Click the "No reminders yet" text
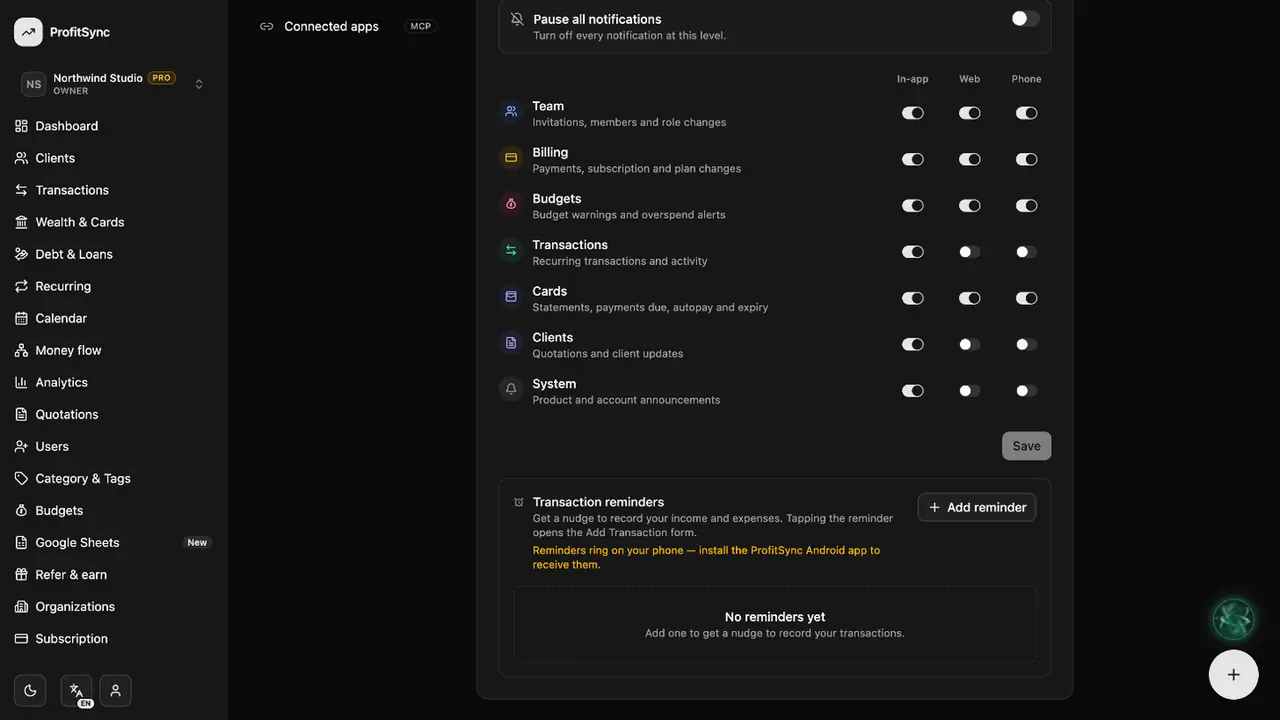This screenshot has height=720, width=1280. (775, 617)
